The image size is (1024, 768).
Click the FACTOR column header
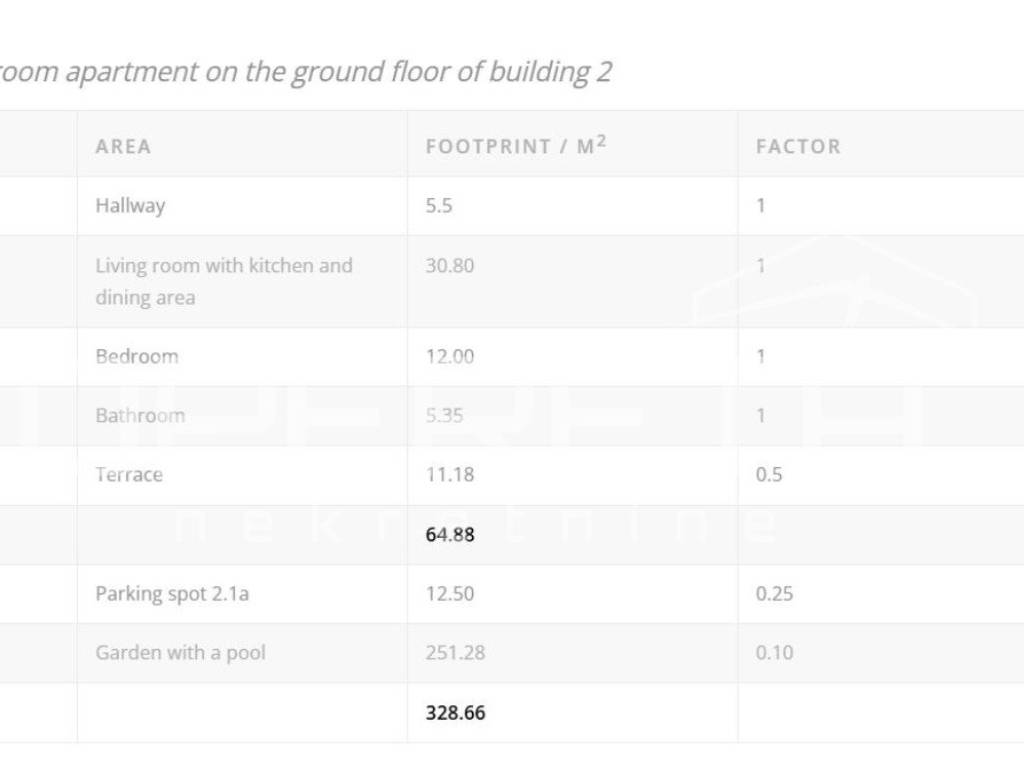(798, 146)
